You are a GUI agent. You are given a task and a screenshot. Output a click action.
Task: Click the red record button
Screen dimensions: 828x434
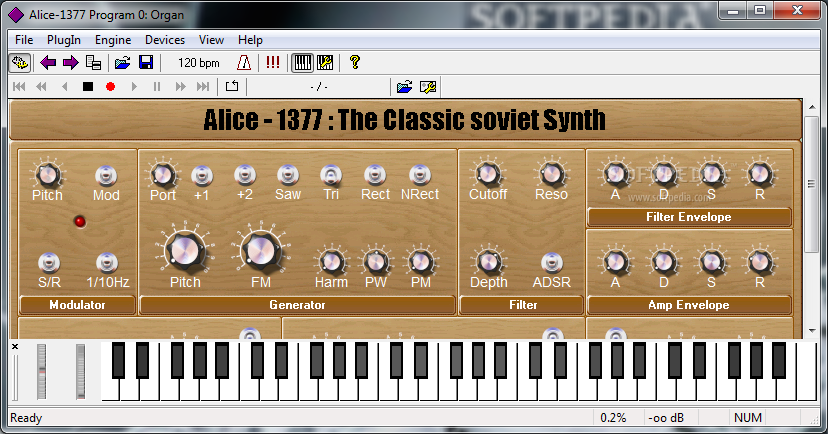110,87
